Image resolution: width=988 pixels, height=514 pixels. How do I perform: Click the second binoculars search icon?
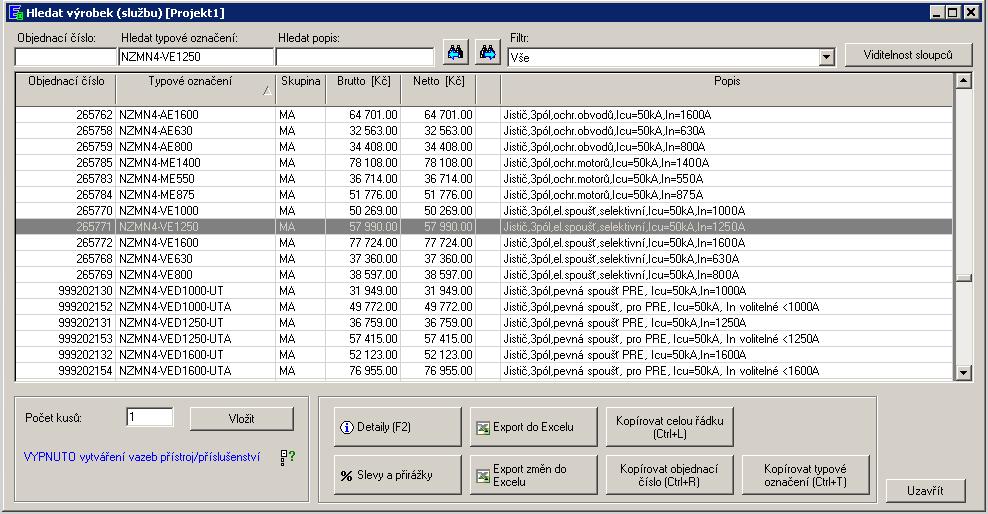(487, 53)
